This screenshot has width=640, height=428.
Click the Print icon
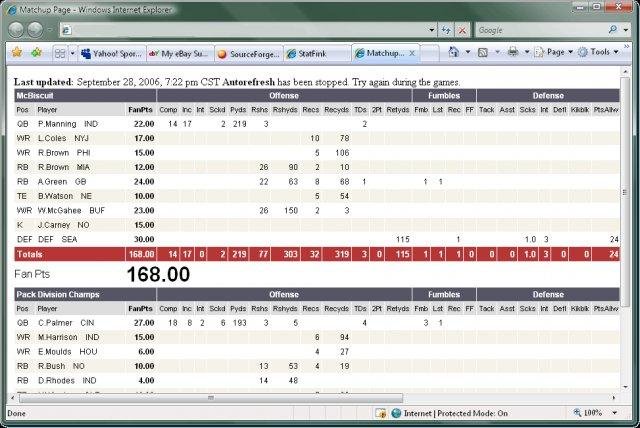(513, 52)
